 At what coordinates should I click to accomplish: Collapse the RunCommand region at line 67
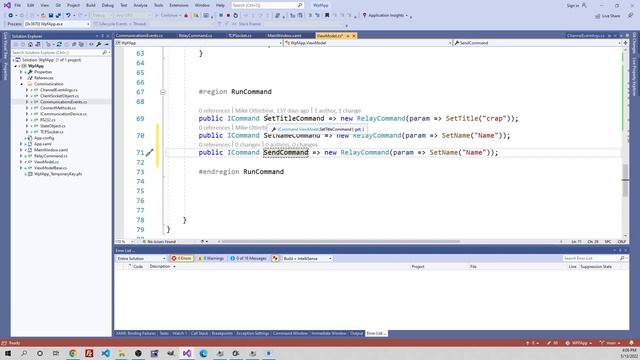(x=162, y=92)
